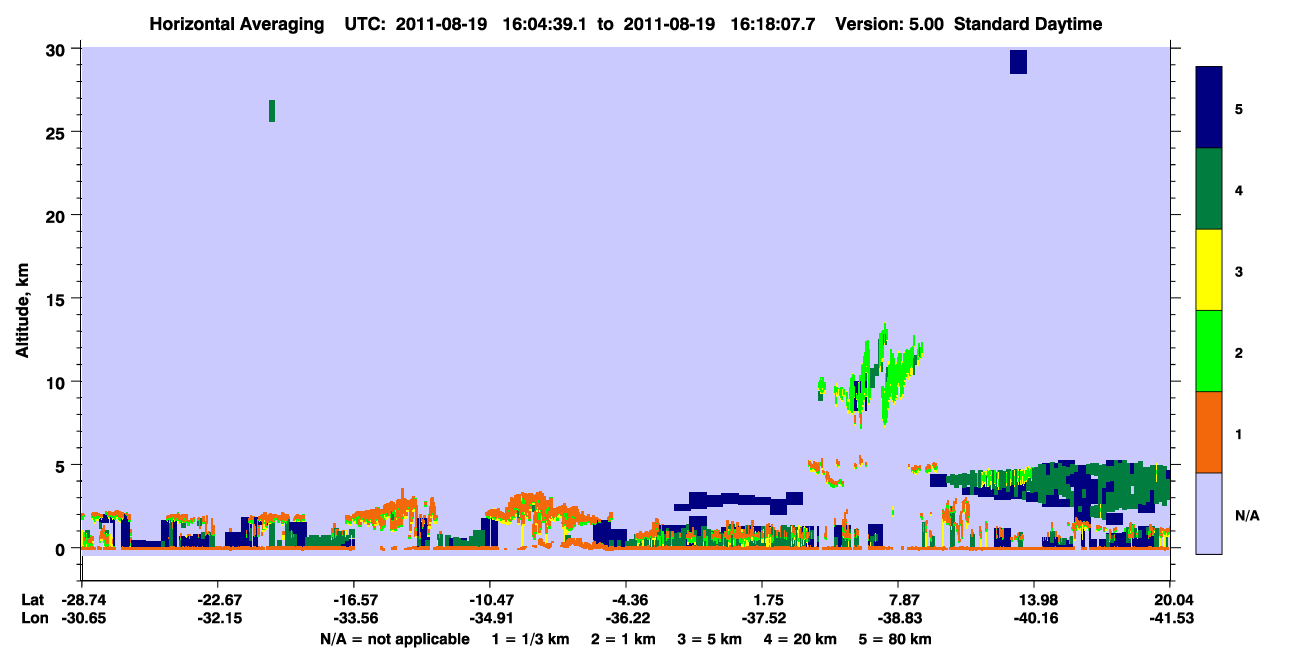Click the y-axis tick label 20

coord(57,215)
